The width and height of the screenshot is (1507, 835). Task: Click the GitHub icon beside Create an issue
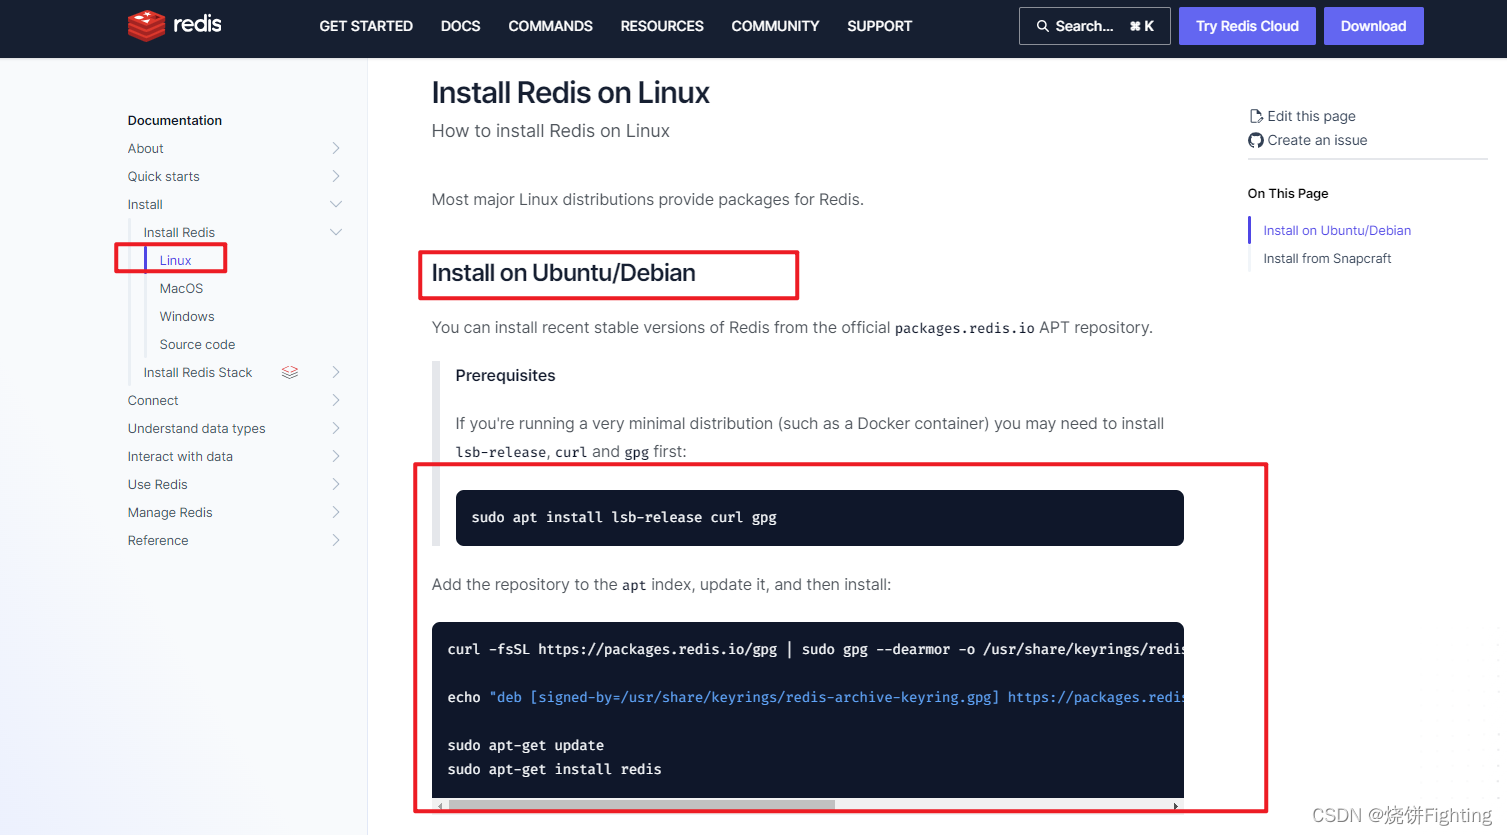[x=1256, y=140]
